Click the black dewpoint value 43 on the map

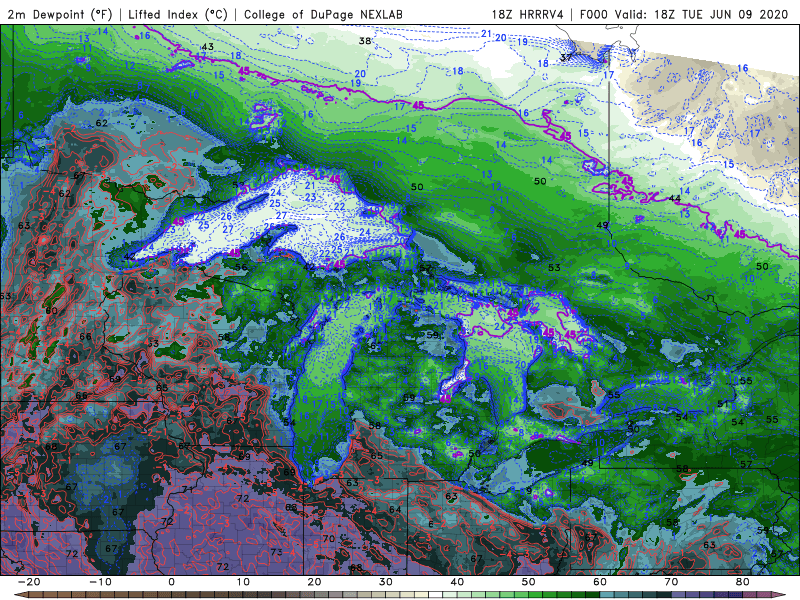tap(208, 46)
